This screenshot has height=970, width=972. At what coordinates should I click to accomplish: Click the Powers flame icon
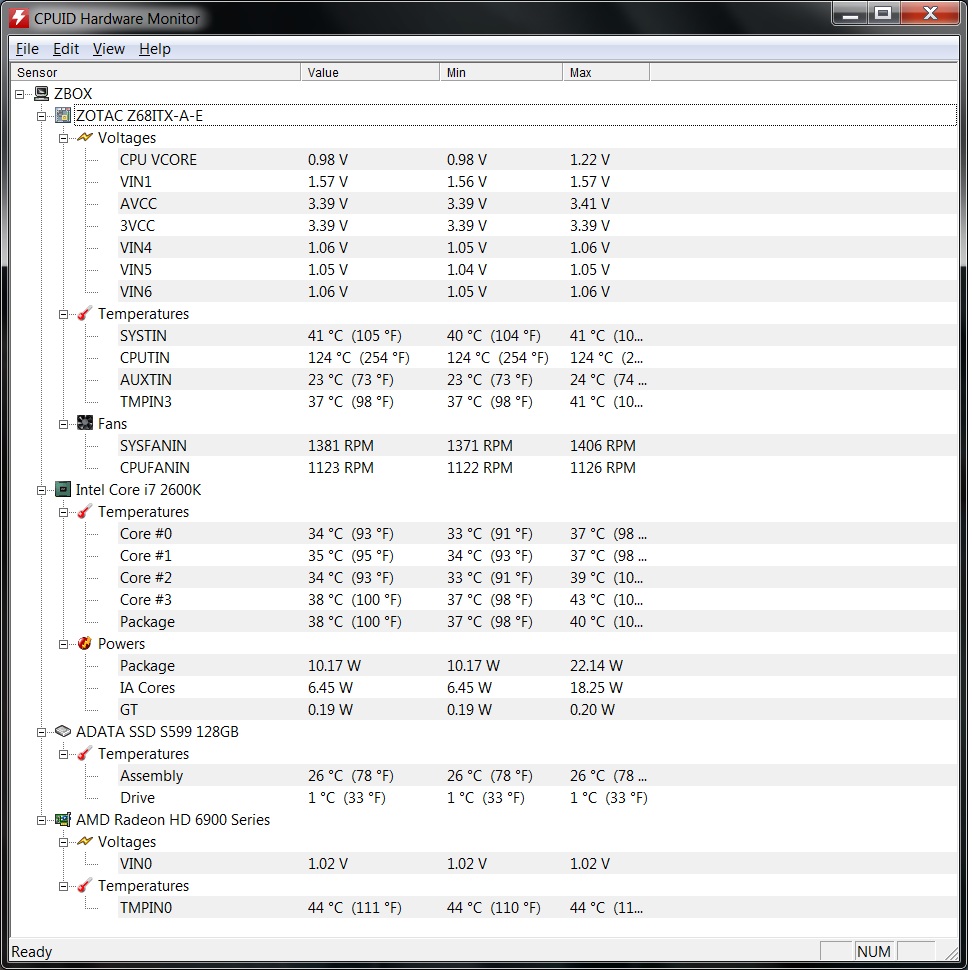pos(85,643)
